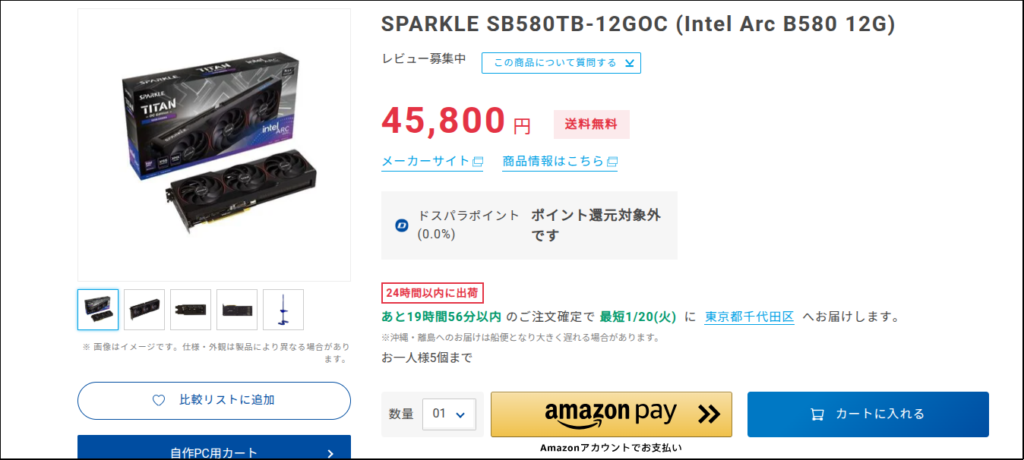
Task: Select the first box-and-card thumbnail
Action: (x=98, y=310)
